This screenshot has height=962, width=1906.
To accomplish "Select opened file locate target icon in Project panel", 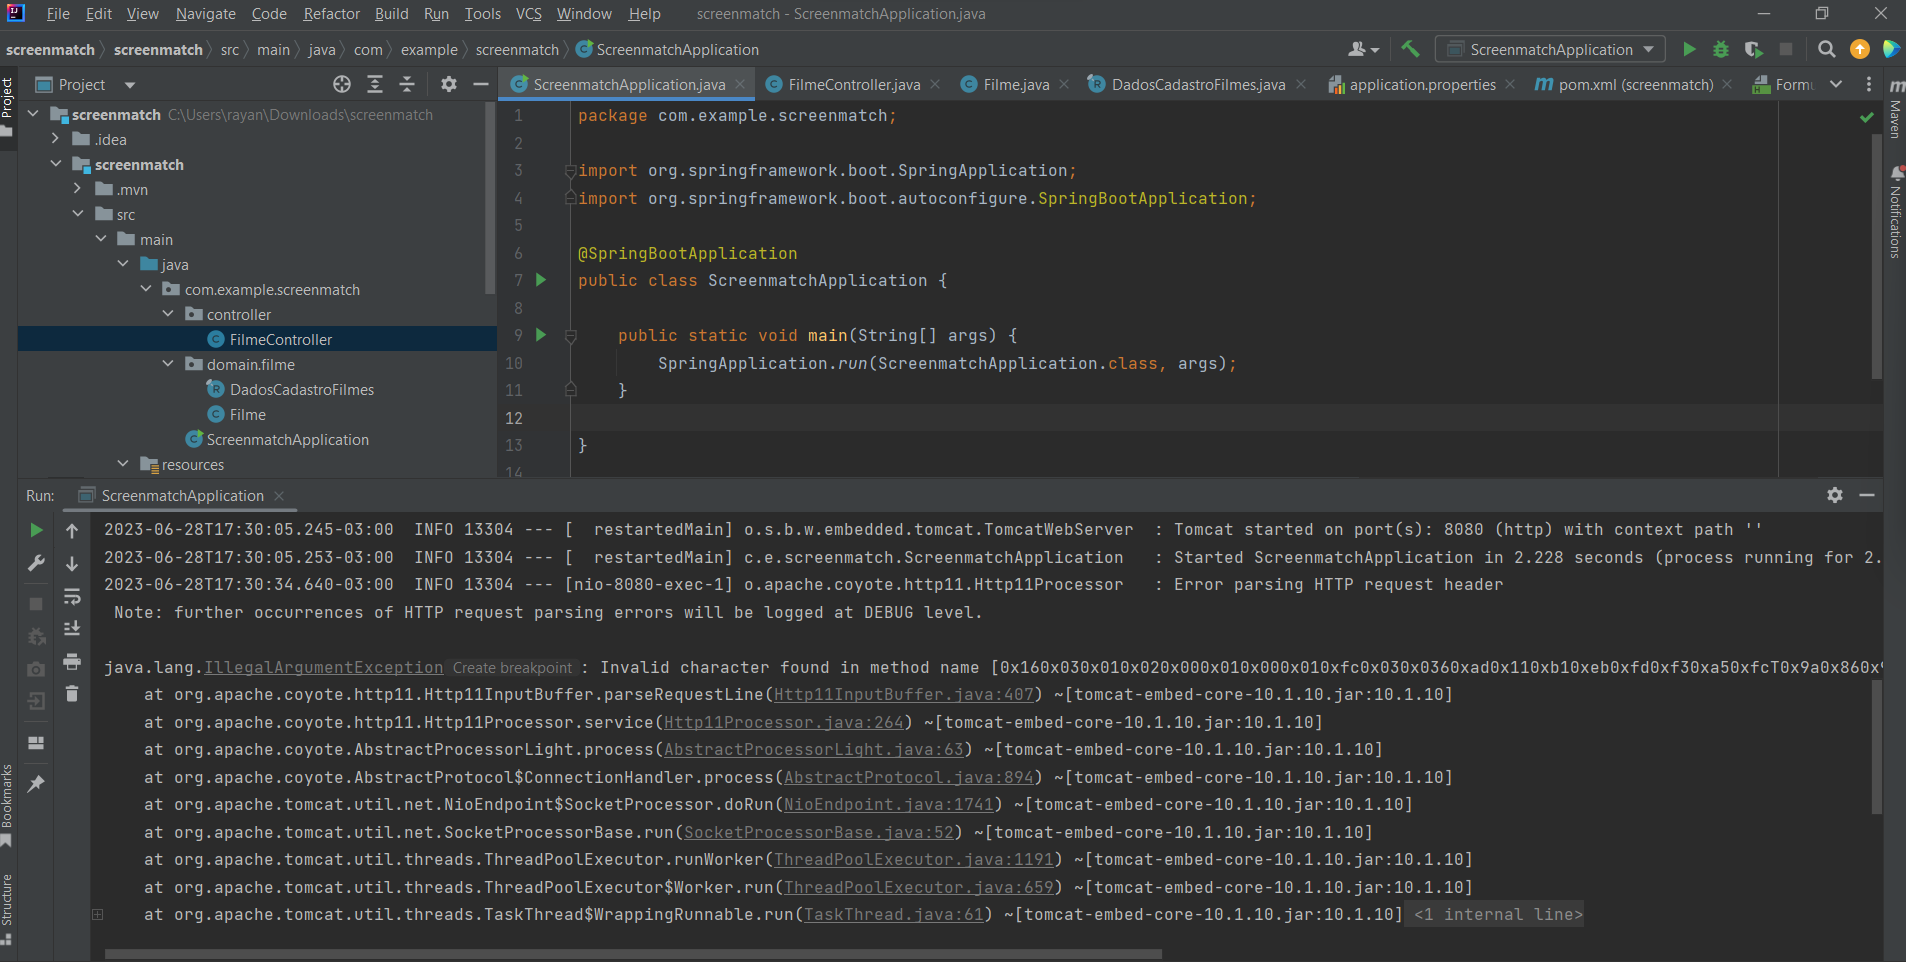I will click(x=342, y=85).
